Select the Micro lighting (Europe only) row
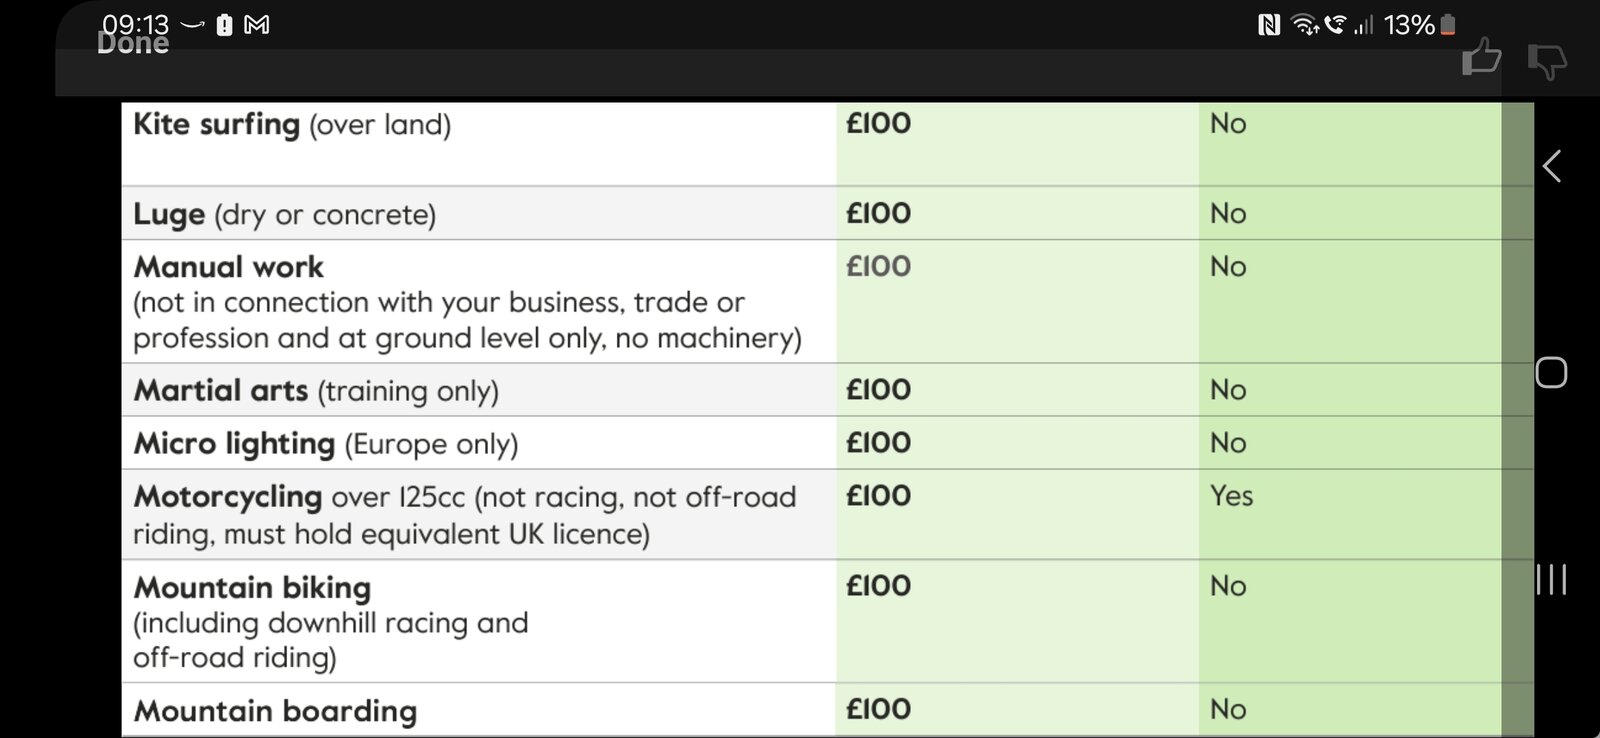The image size is (1600, 738). [x=326, y=444]
